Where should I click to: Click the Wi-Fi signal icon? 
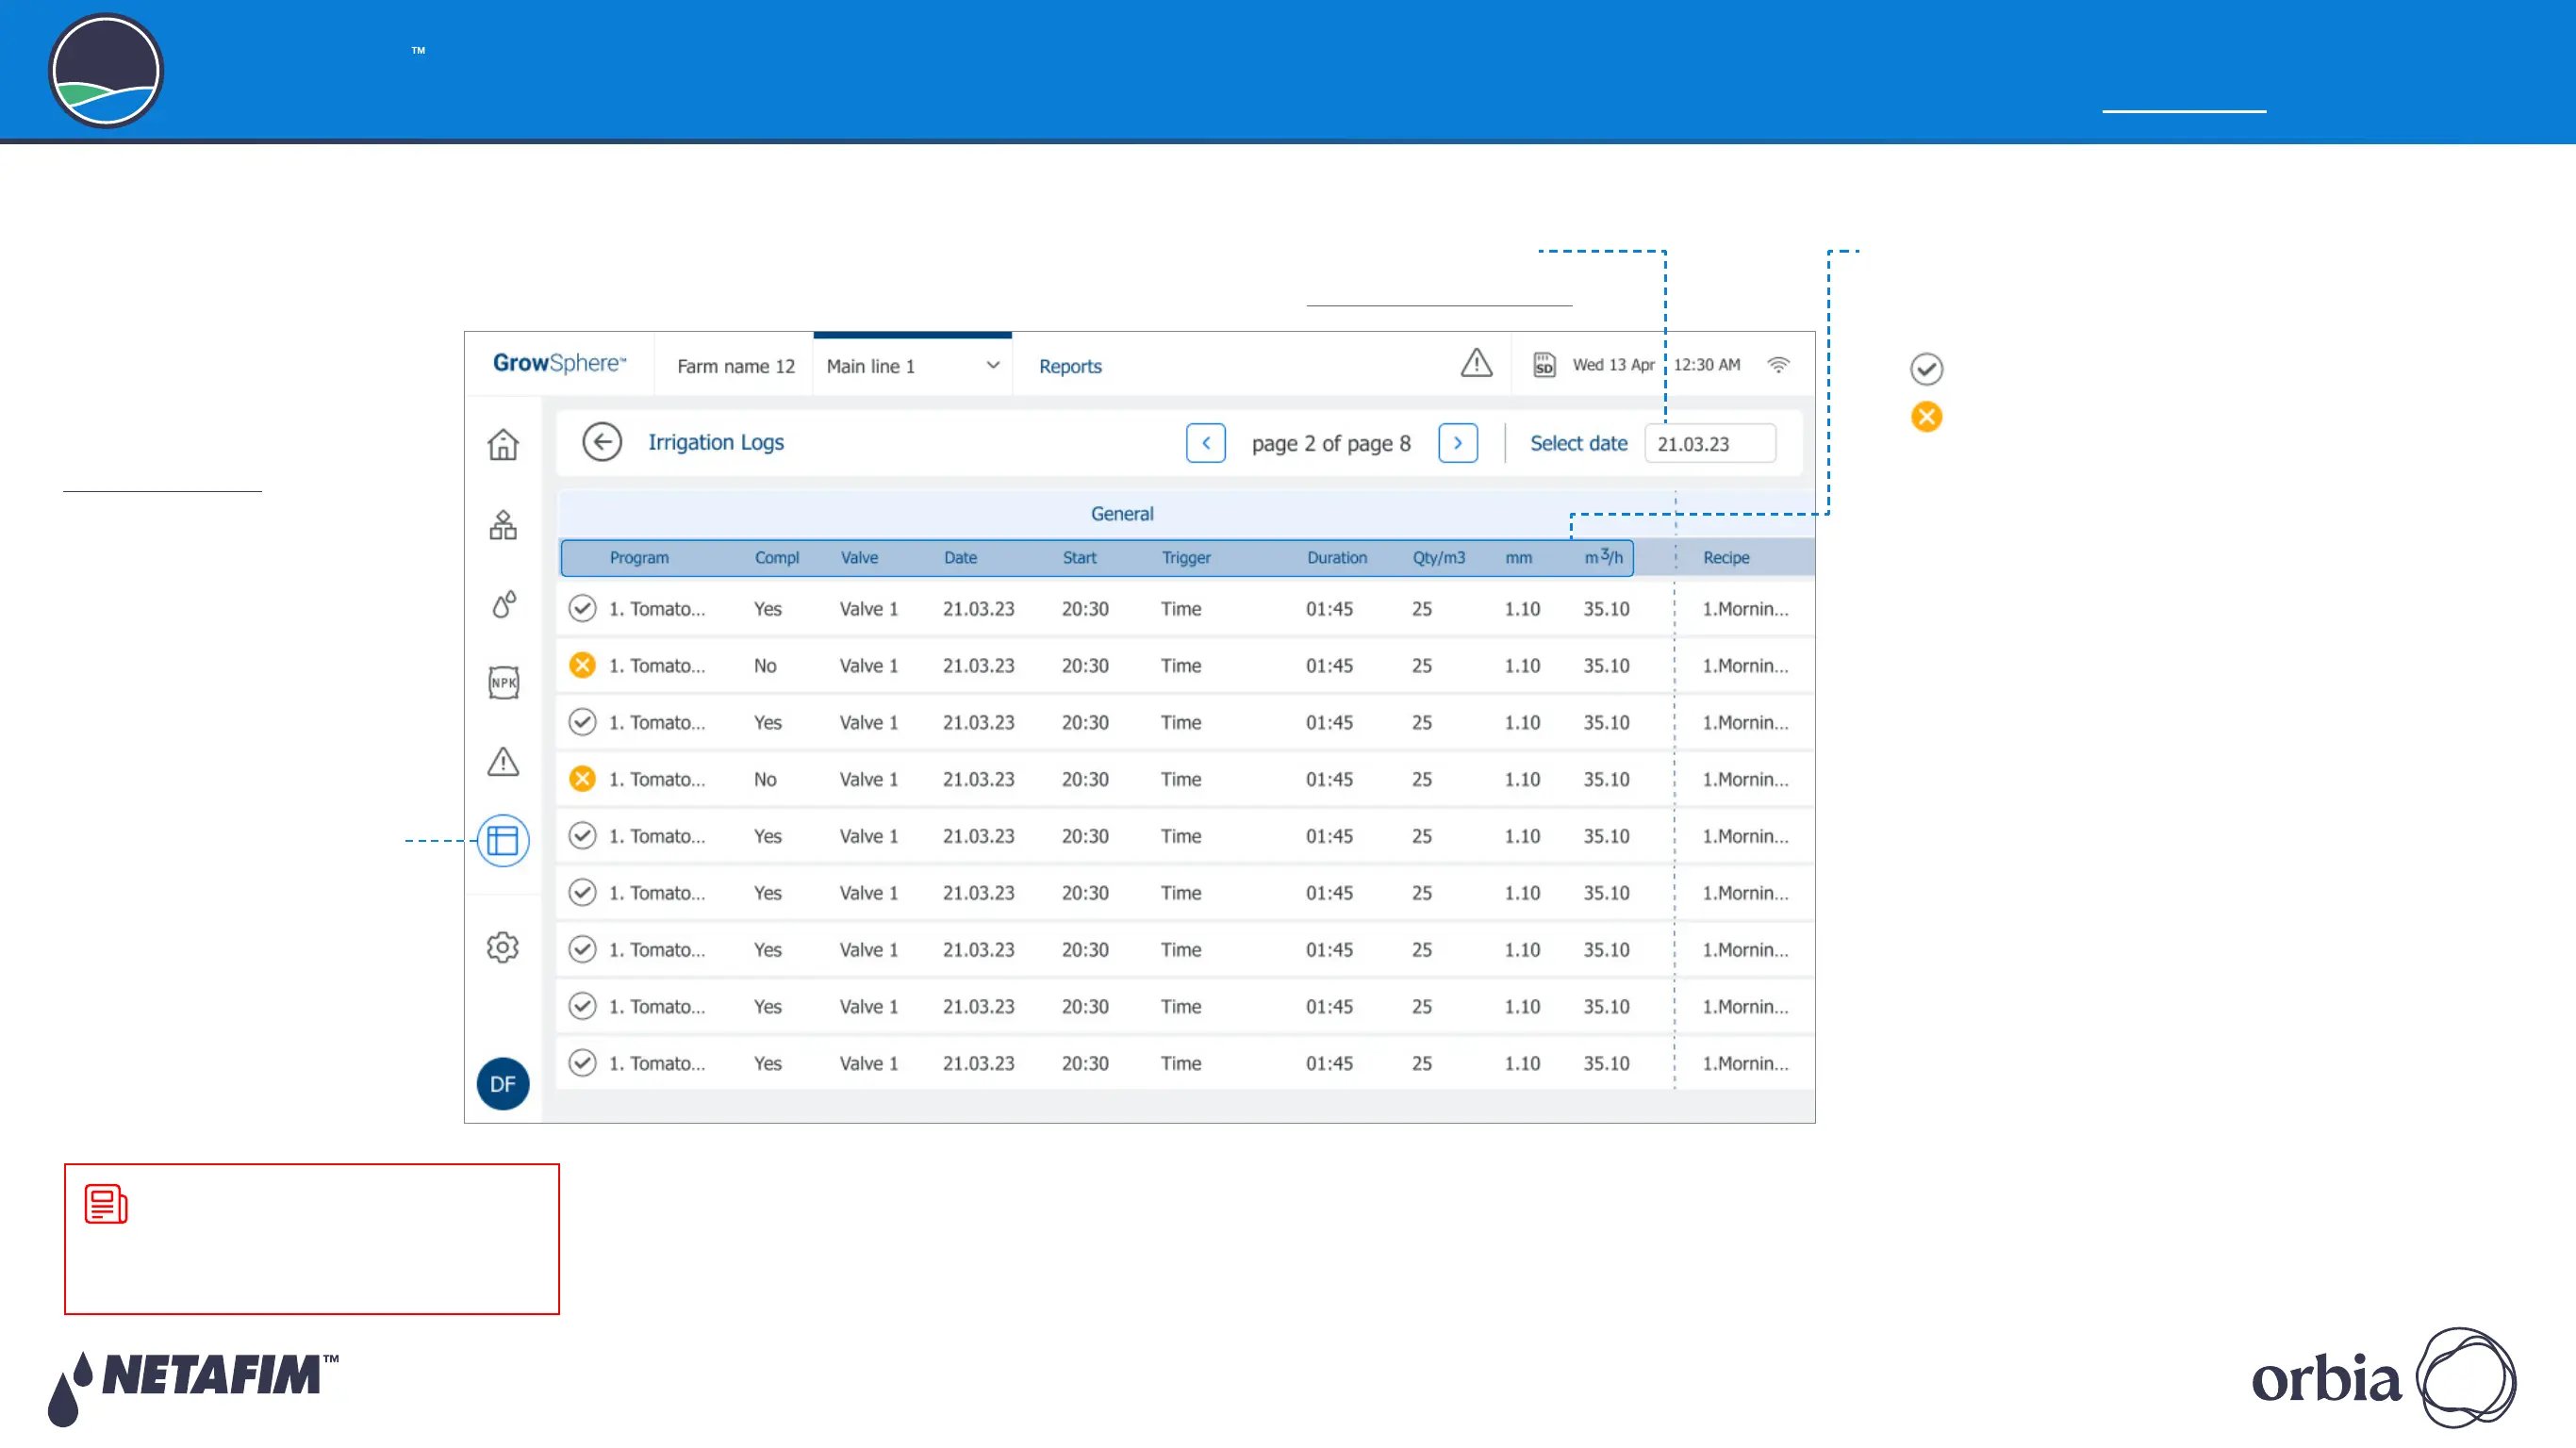pos(1778,365)
